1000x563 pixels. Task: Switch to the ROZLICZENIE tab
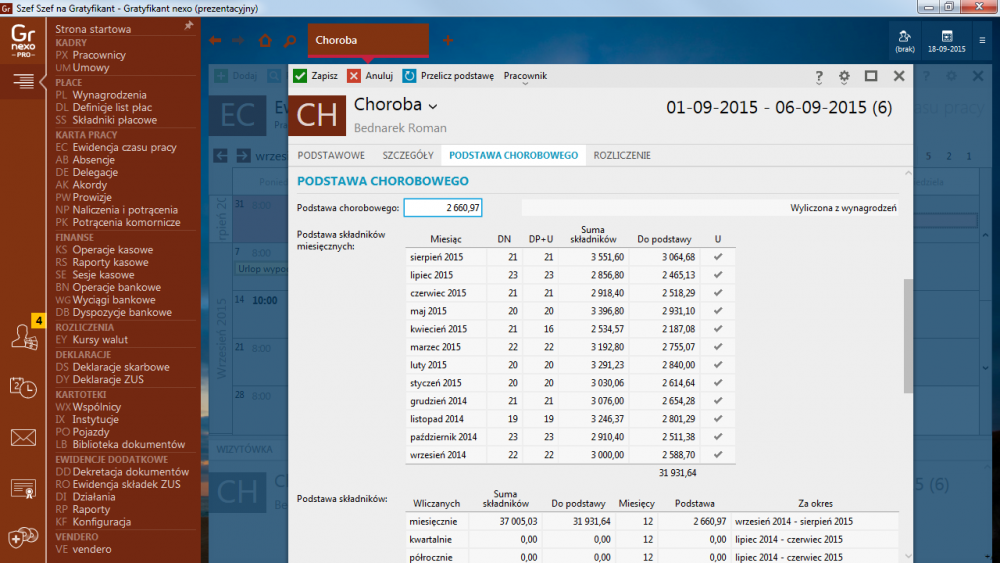[x=621, y=155]
